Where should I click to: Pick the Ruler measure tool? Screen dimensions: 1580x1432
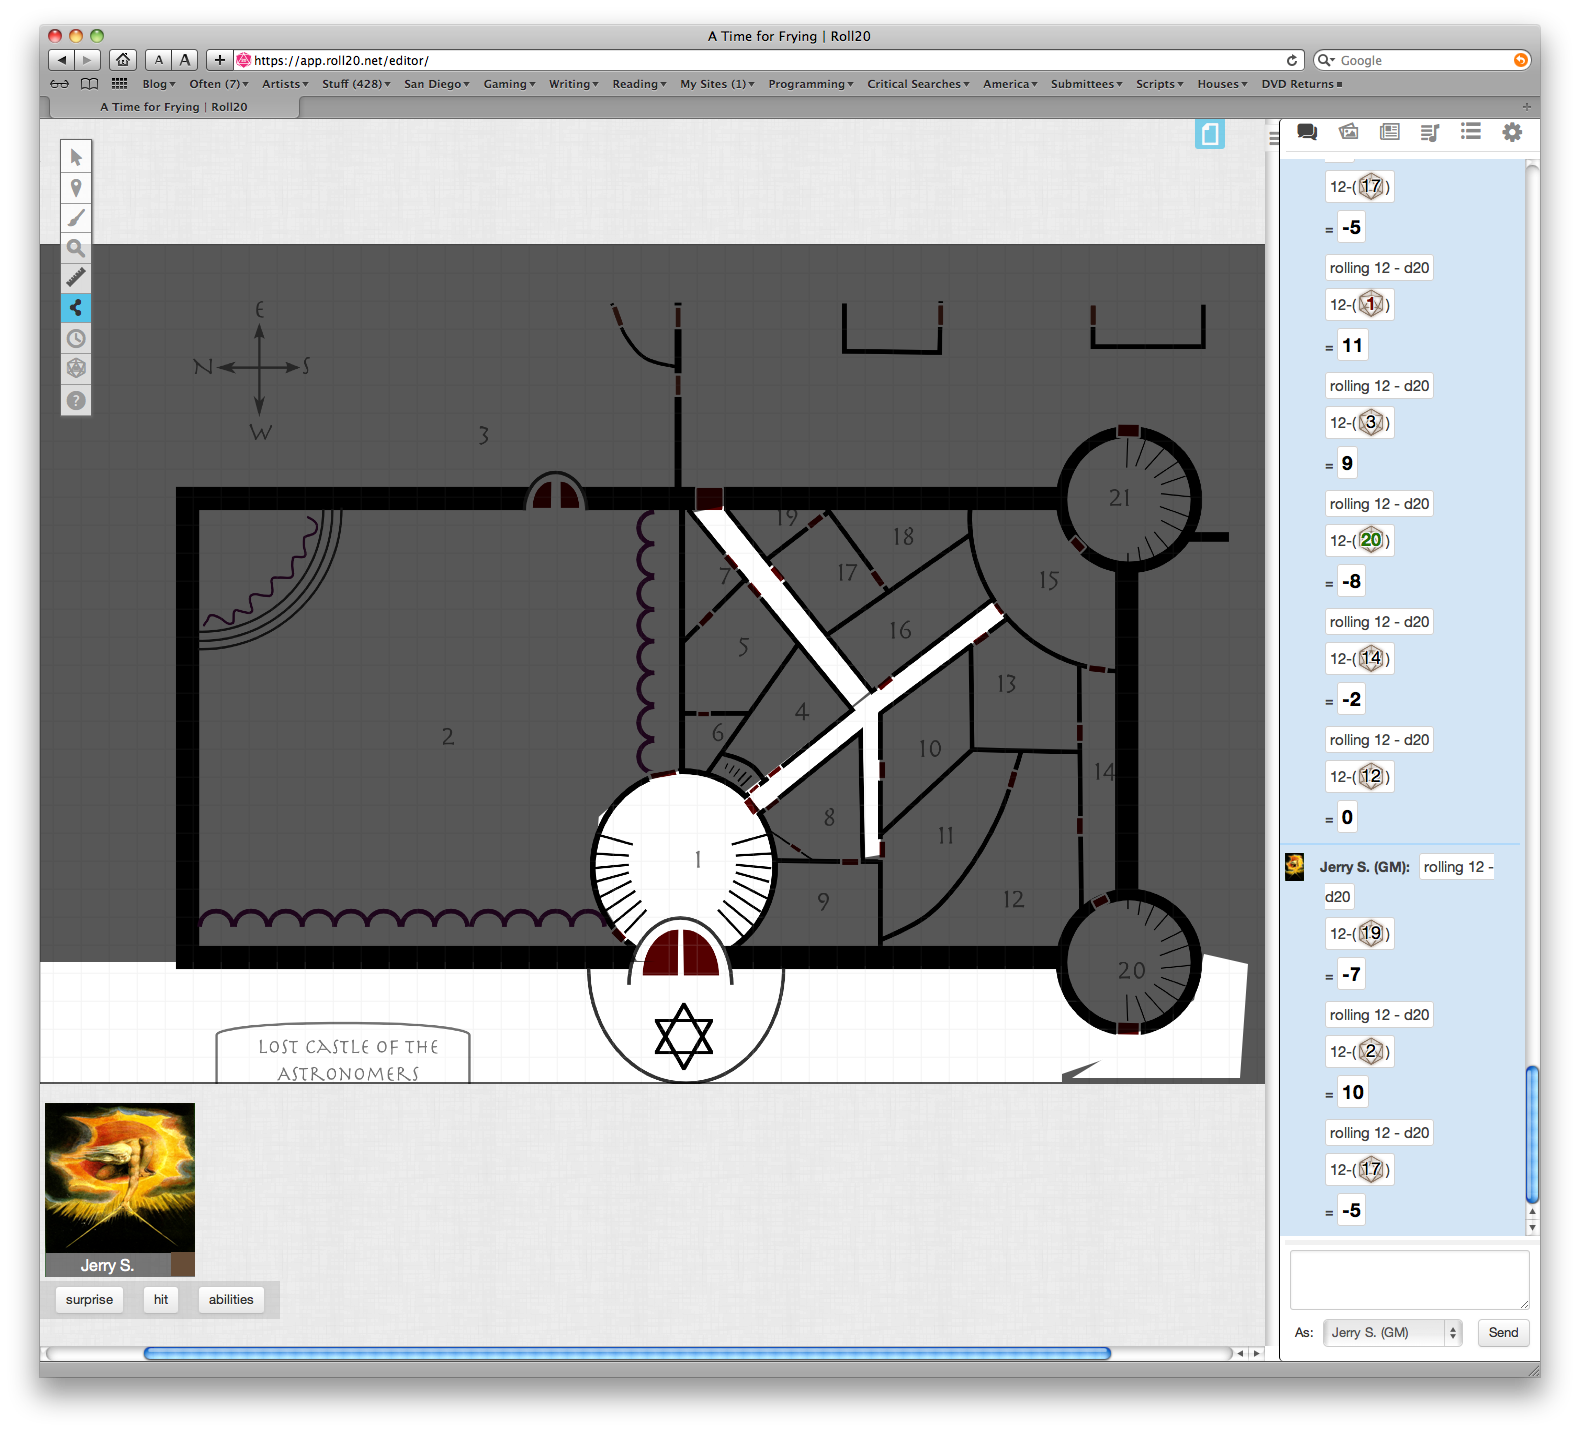pyautogui.click(x=76, y=278)
